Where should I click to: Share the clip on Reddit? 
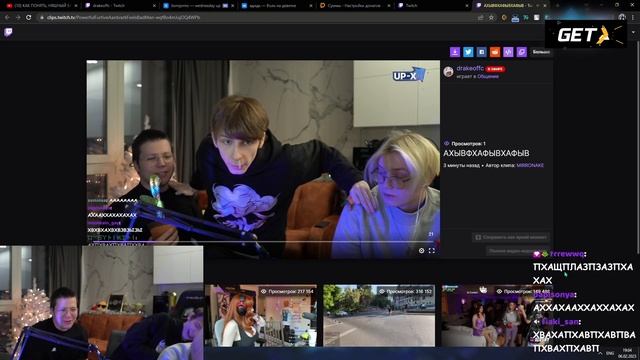[495, 52]
